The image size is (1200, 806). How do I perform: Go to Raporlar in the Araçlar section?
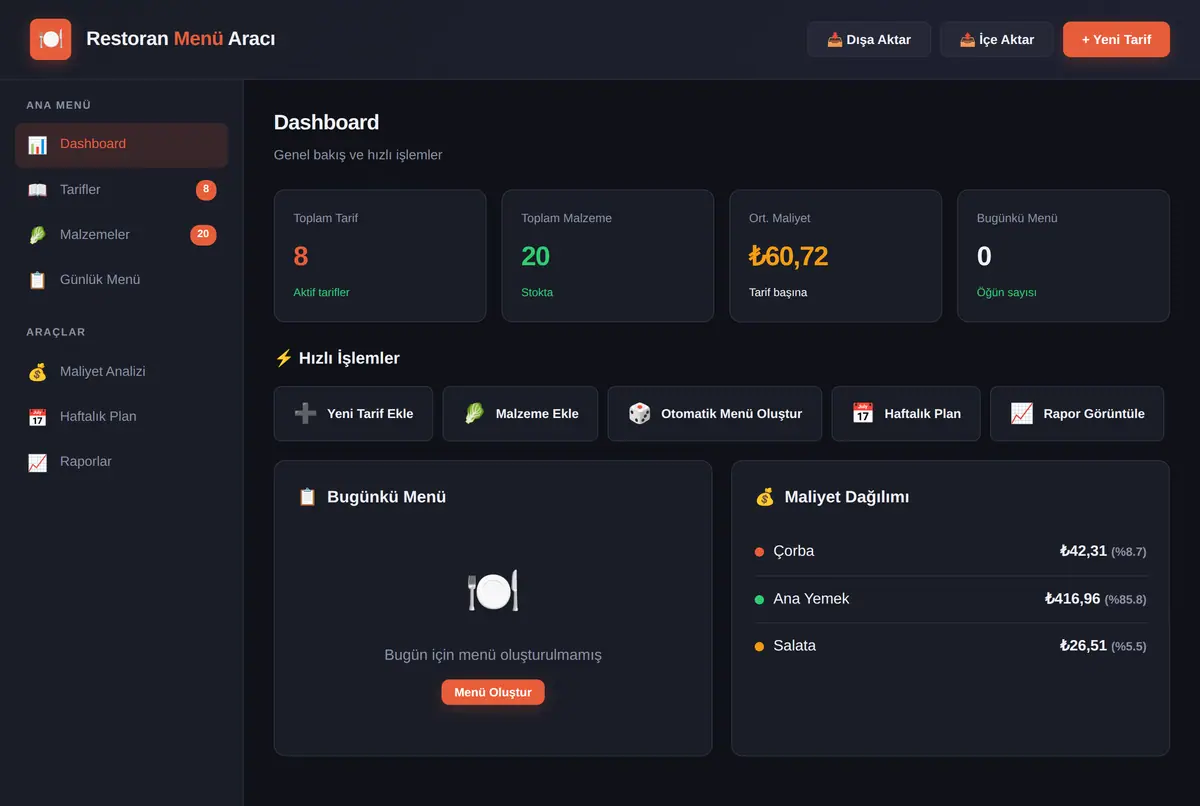[x=121, y=462]
